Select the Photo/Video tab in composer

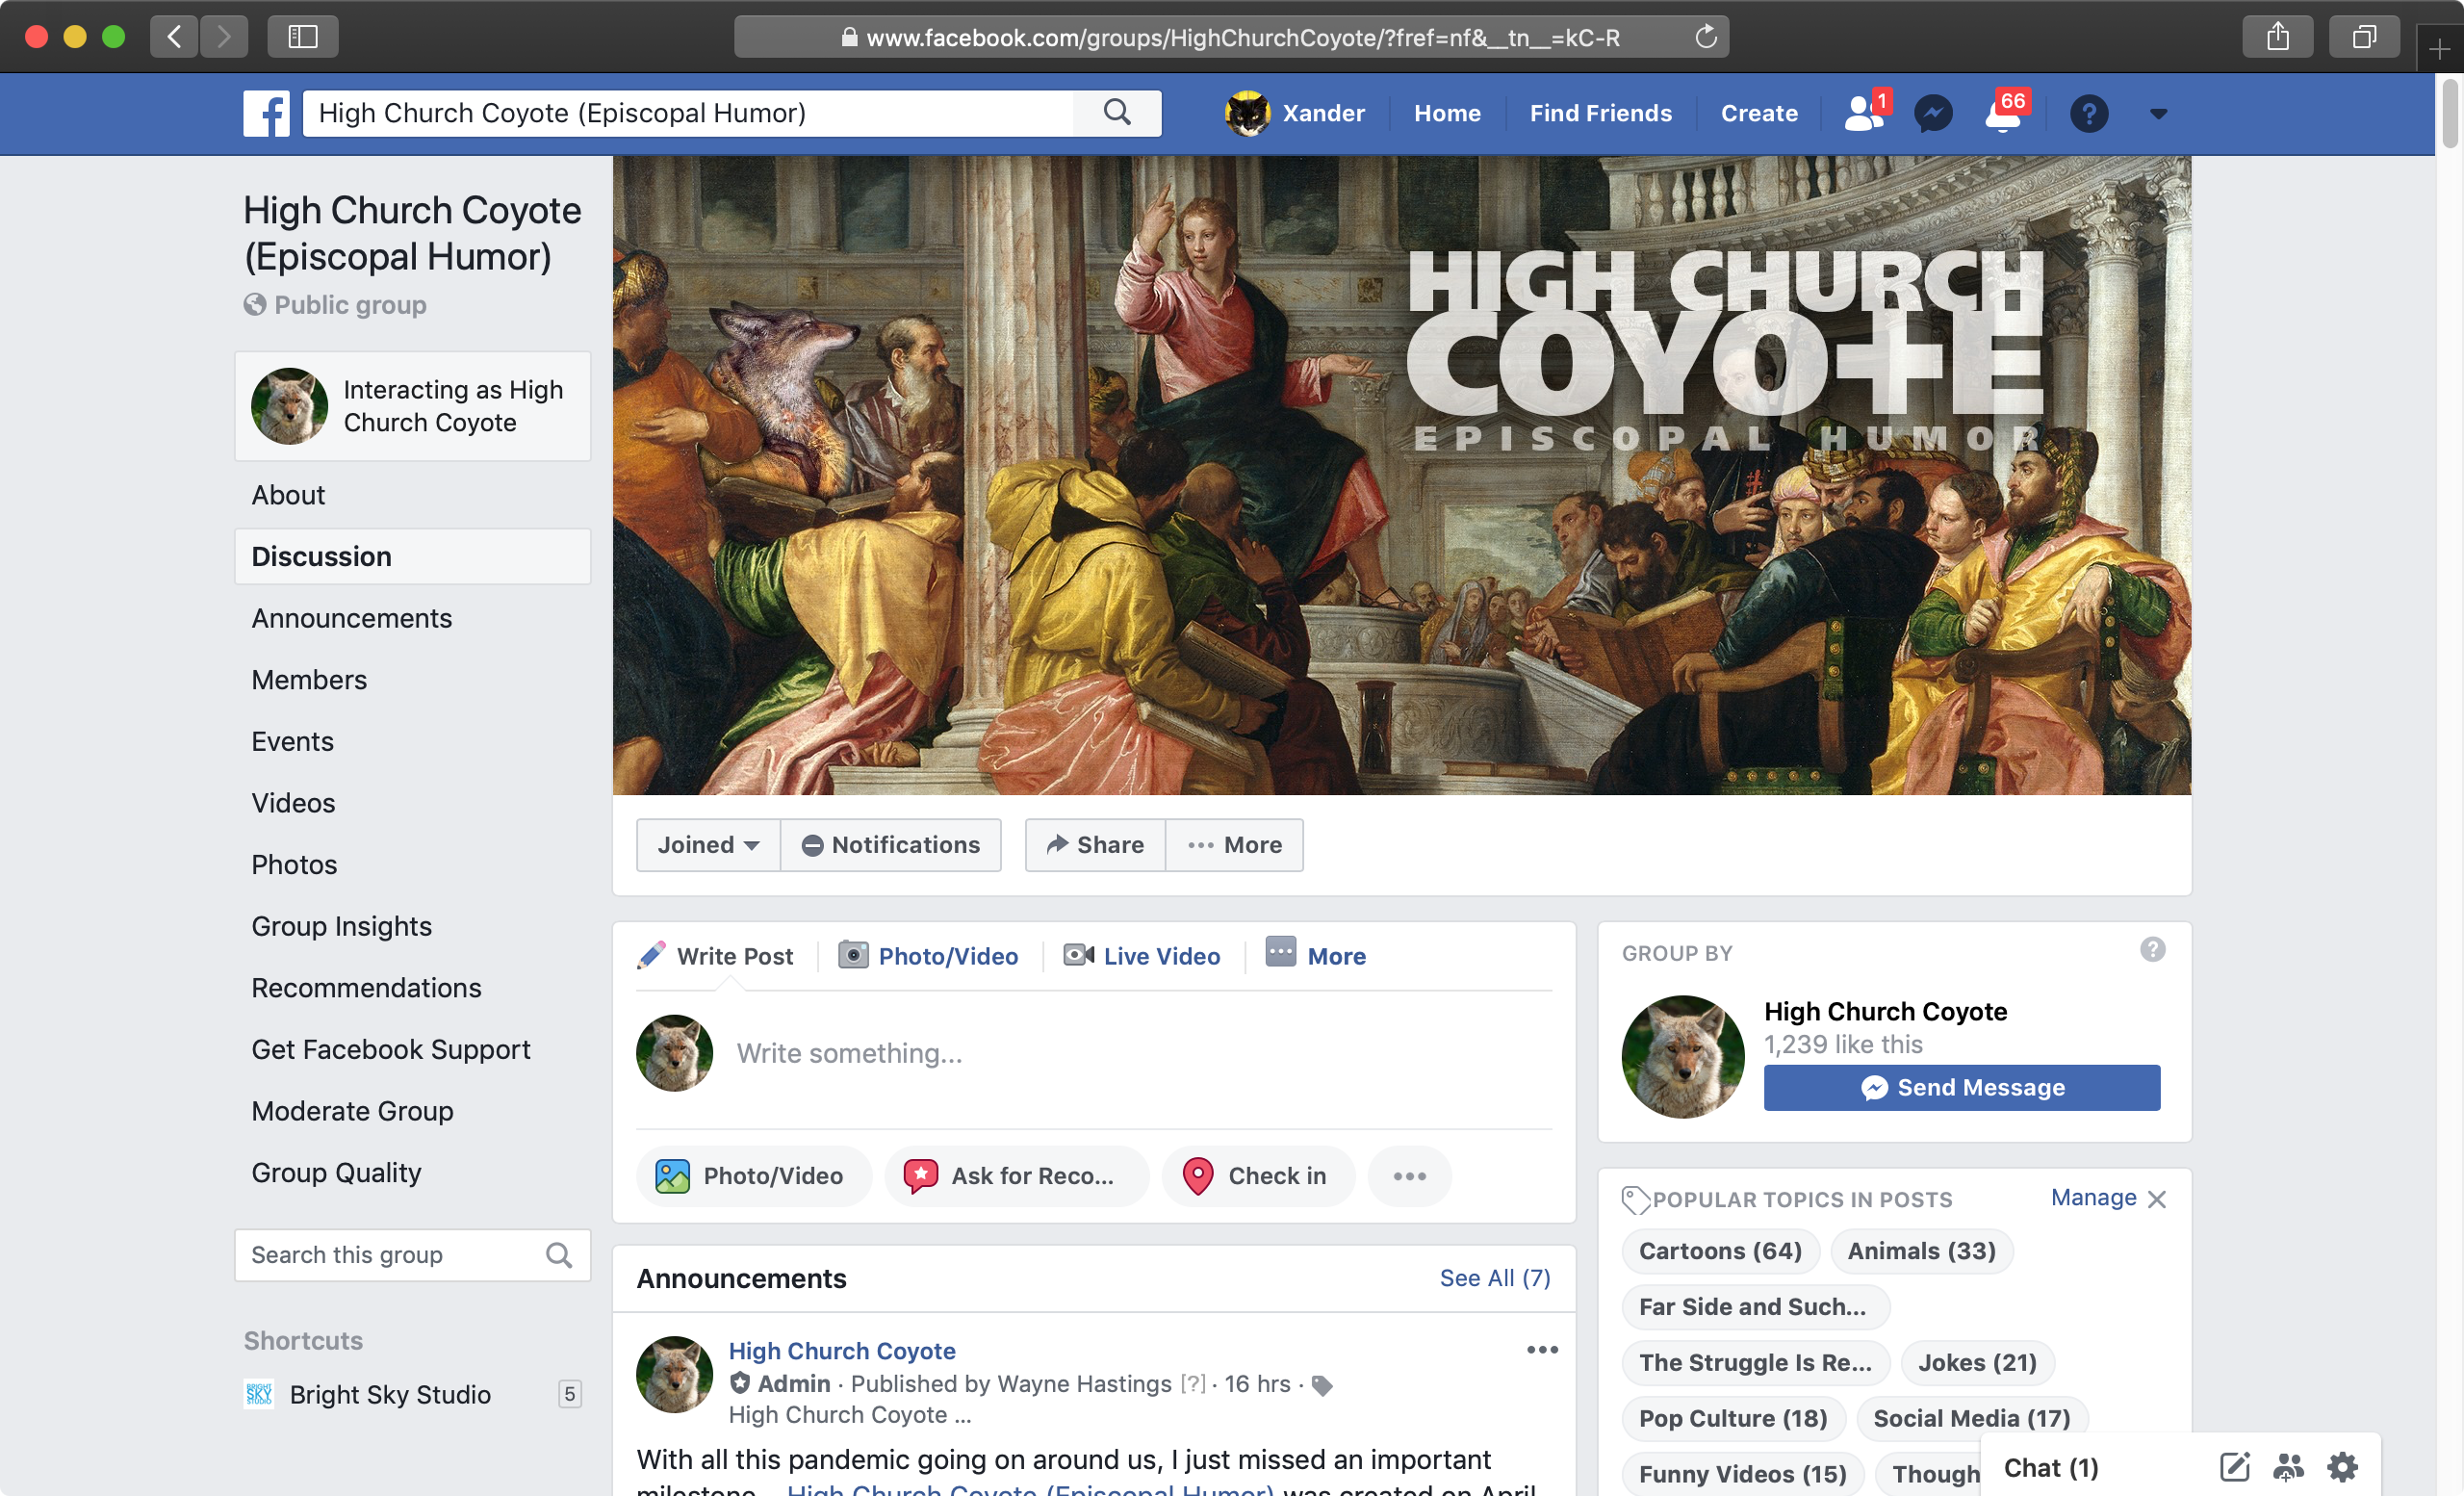929,956
